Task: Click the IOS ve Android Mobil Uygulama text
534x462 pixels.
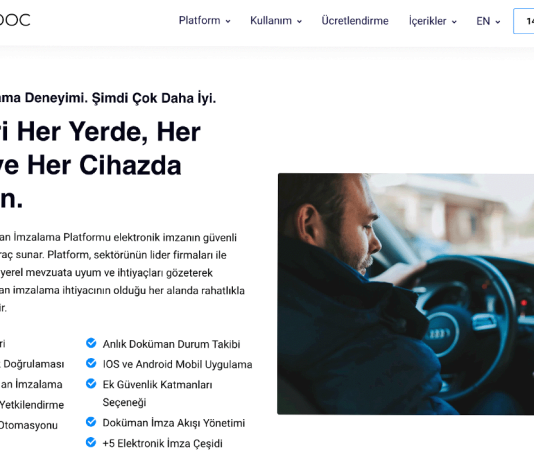Action: point(177,364)
